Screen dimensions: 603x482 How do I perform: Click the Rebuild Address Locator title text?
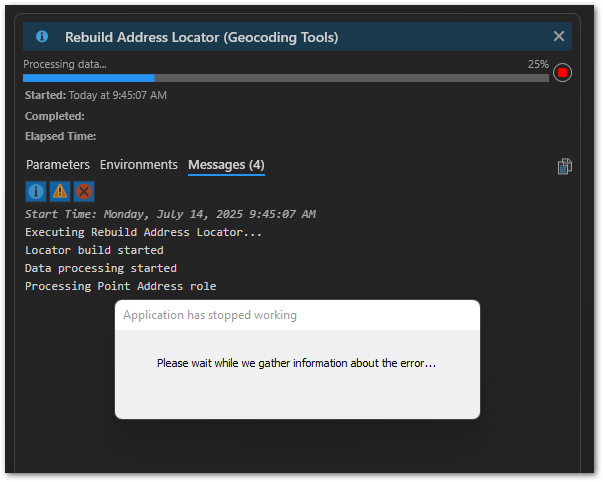[202, 37]
